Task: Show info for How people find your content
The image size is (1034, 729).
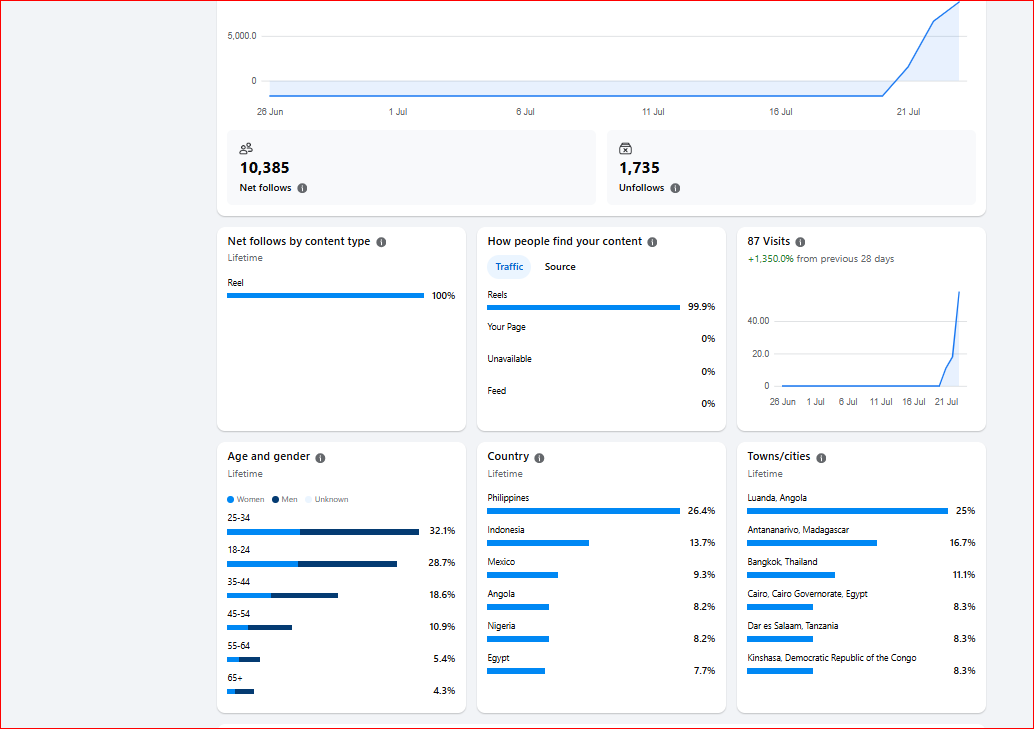Action: 652,242
